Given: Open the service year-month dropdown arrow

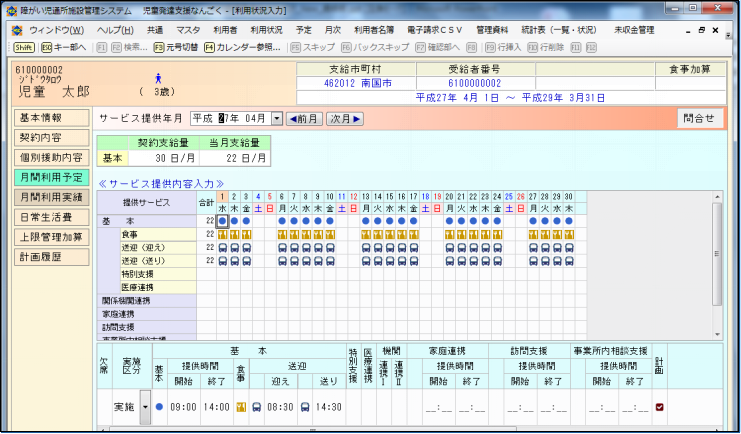Looking at the screenshot, I should click(x=277, y=118).
